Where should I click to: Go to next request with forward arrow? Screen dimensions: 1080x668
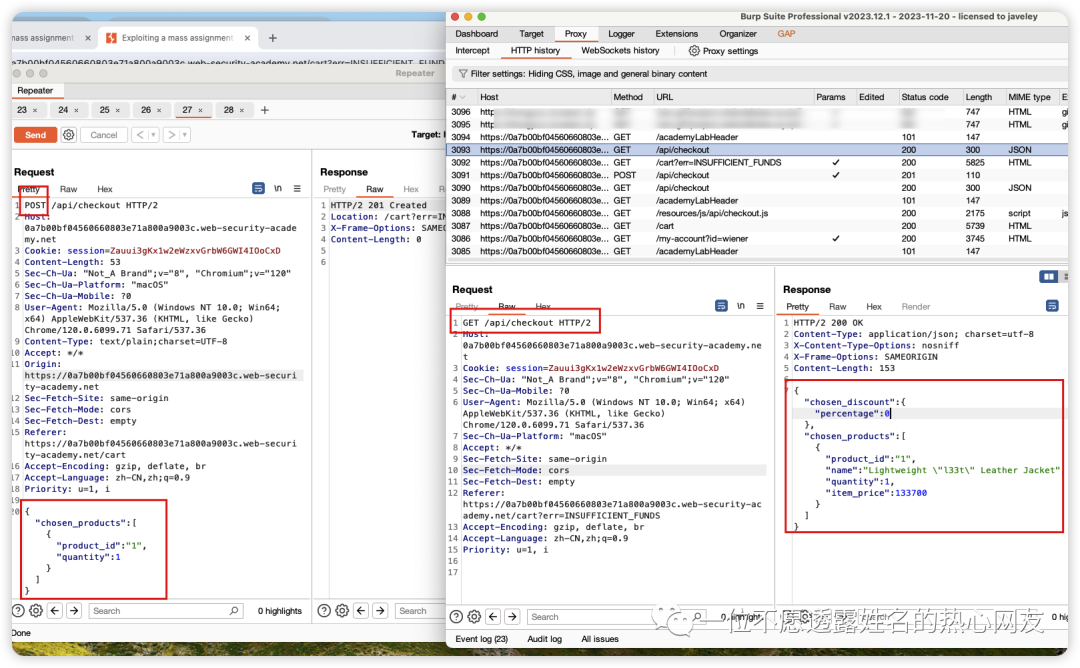172,135
